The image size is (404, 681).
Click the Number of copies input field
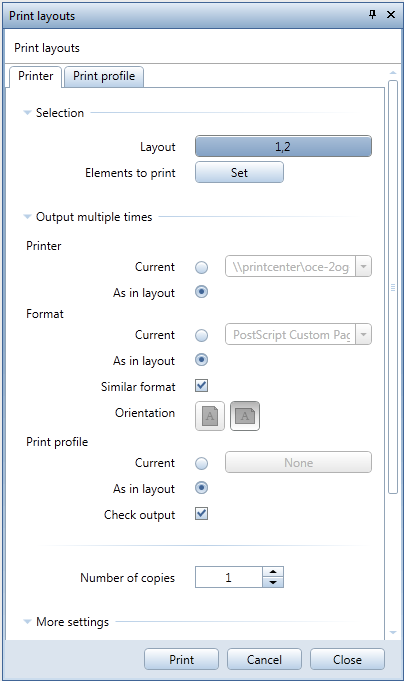228,577
